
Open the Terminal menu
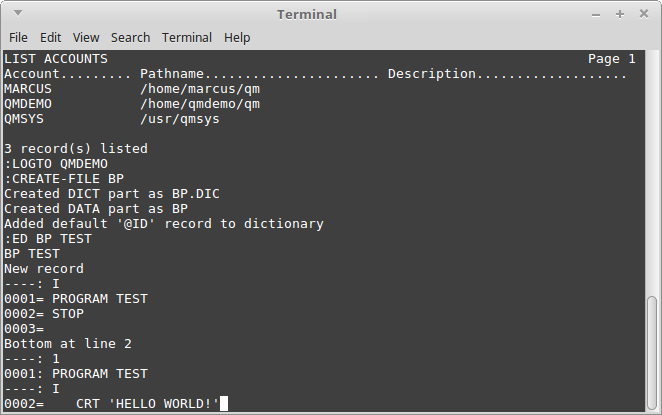pos(187,38)
